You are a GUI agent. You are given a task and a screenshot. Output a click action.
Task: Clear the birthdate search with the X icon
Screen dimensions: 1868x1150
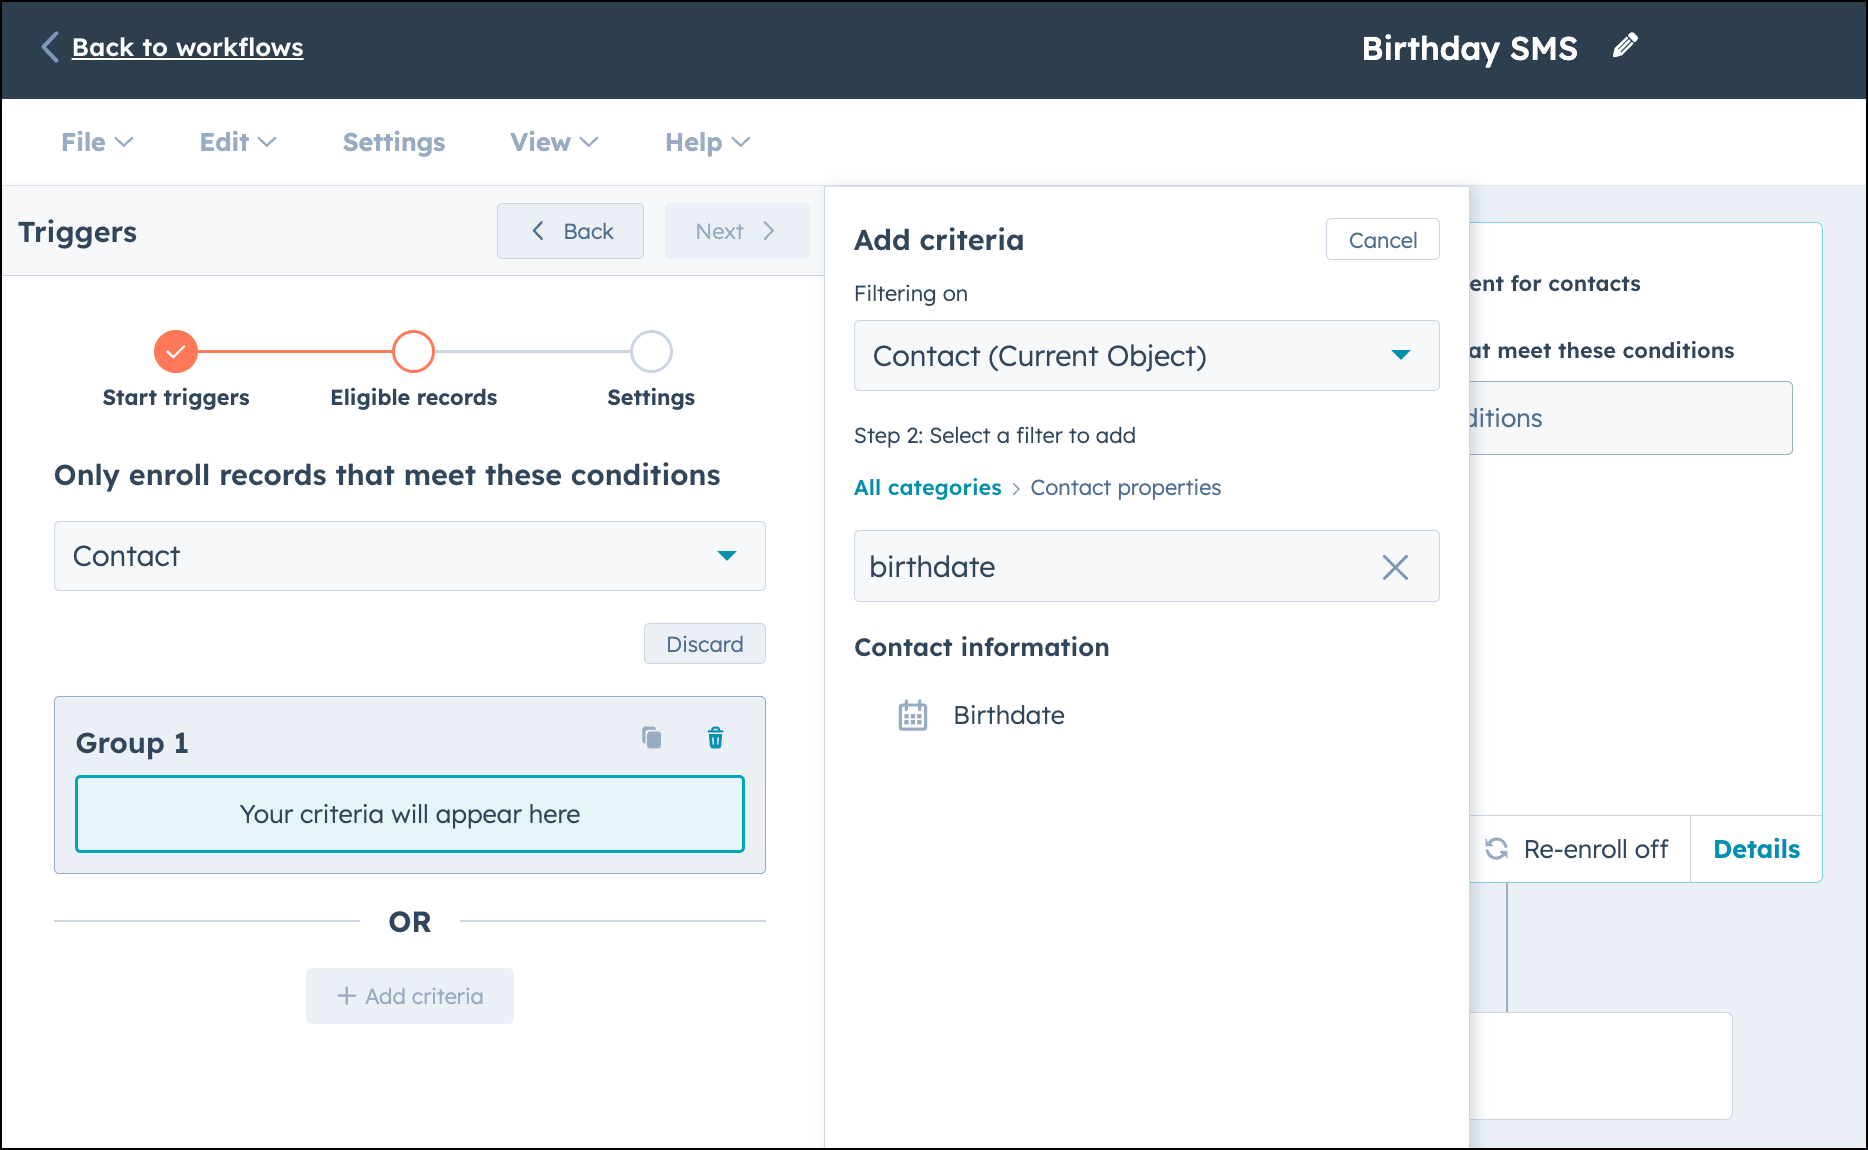click(1395, 567)
